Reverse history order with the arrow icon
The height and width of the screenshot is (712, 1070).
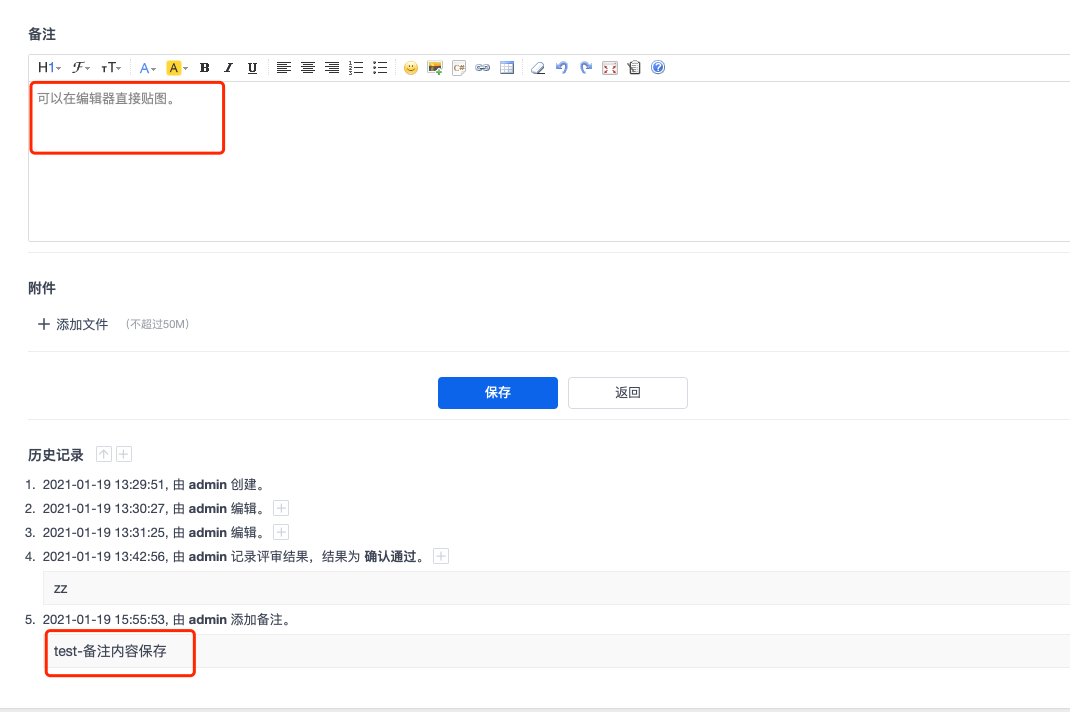click(104, 454)
